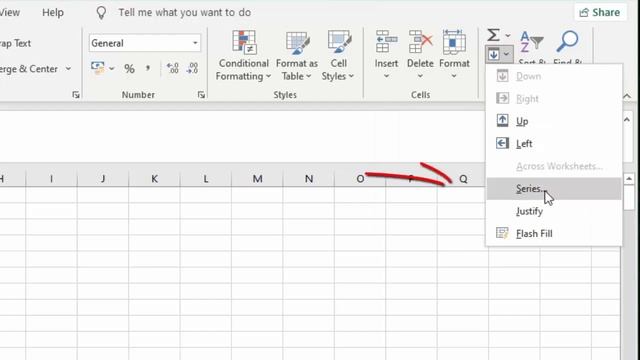The width and height of the screenshot is (640, 360).
Task: Open Format as Table gallery
Action: click(297, 56)
